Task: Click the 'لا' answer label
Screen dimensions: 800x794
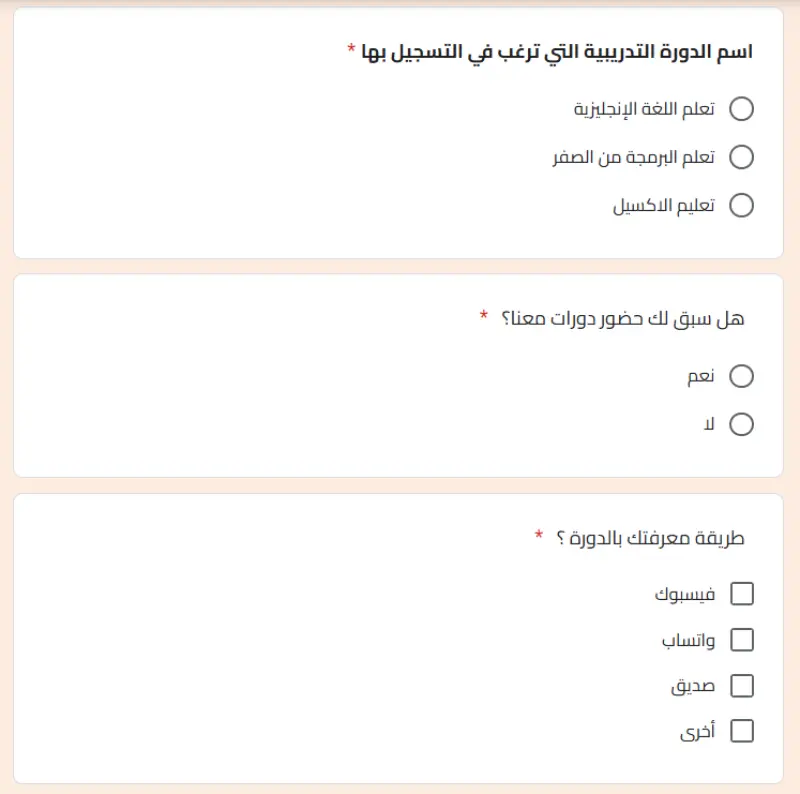Action: tap(710, 425)
